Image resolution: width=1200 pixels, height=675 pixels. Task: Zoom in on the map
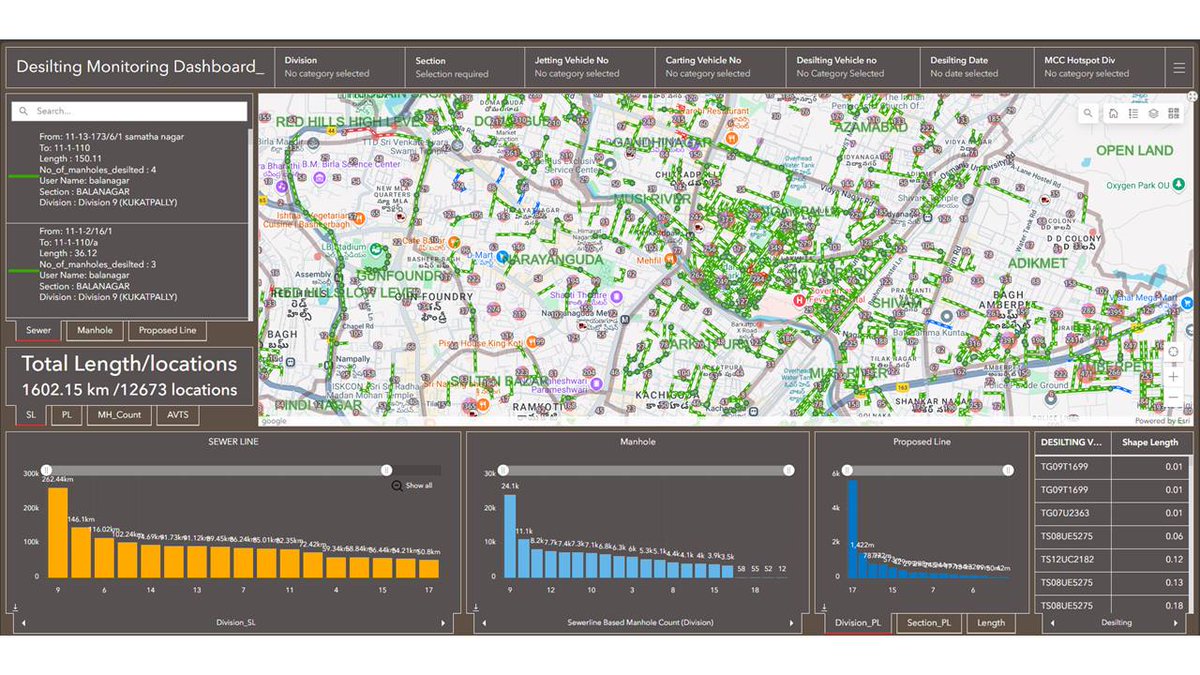tap(1173, 376)
